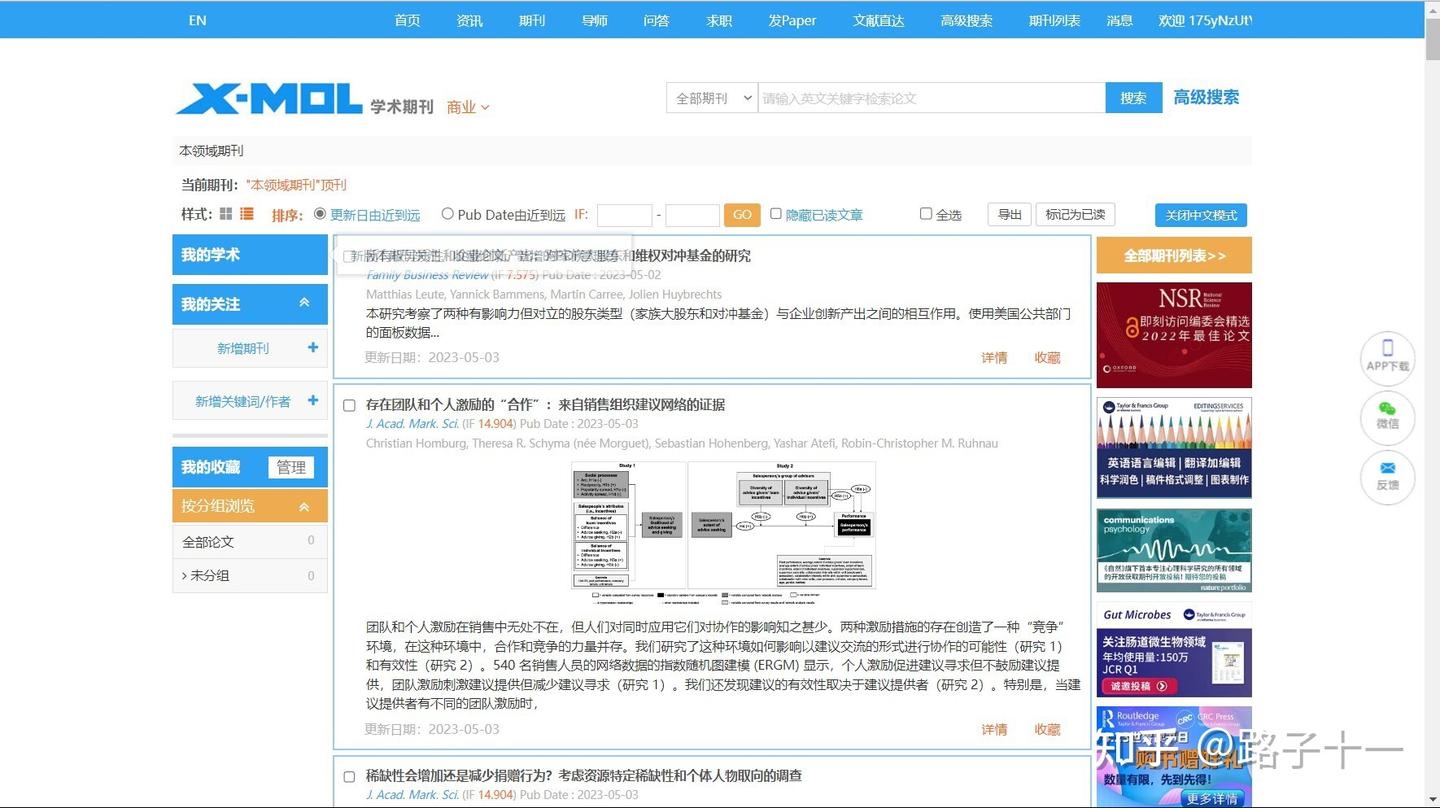Enable the 隐藏已读文章 checkbox
Viewport: 1440px width, 808px height.
776,213
